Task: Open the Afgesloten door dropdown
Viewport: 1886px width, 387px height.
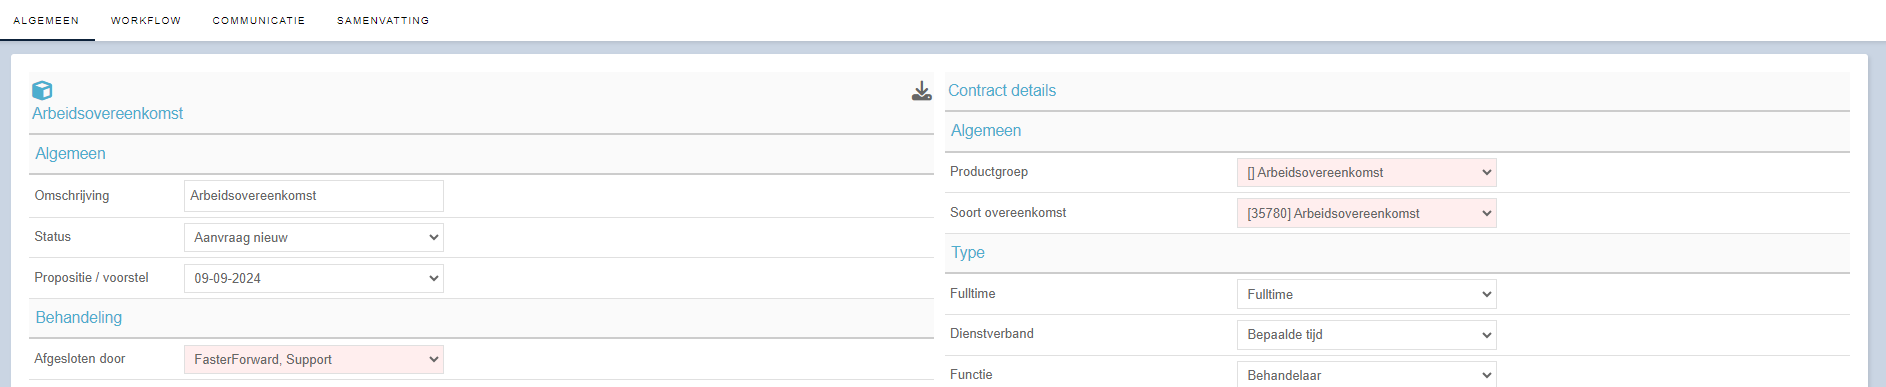Action: (314, 359)
